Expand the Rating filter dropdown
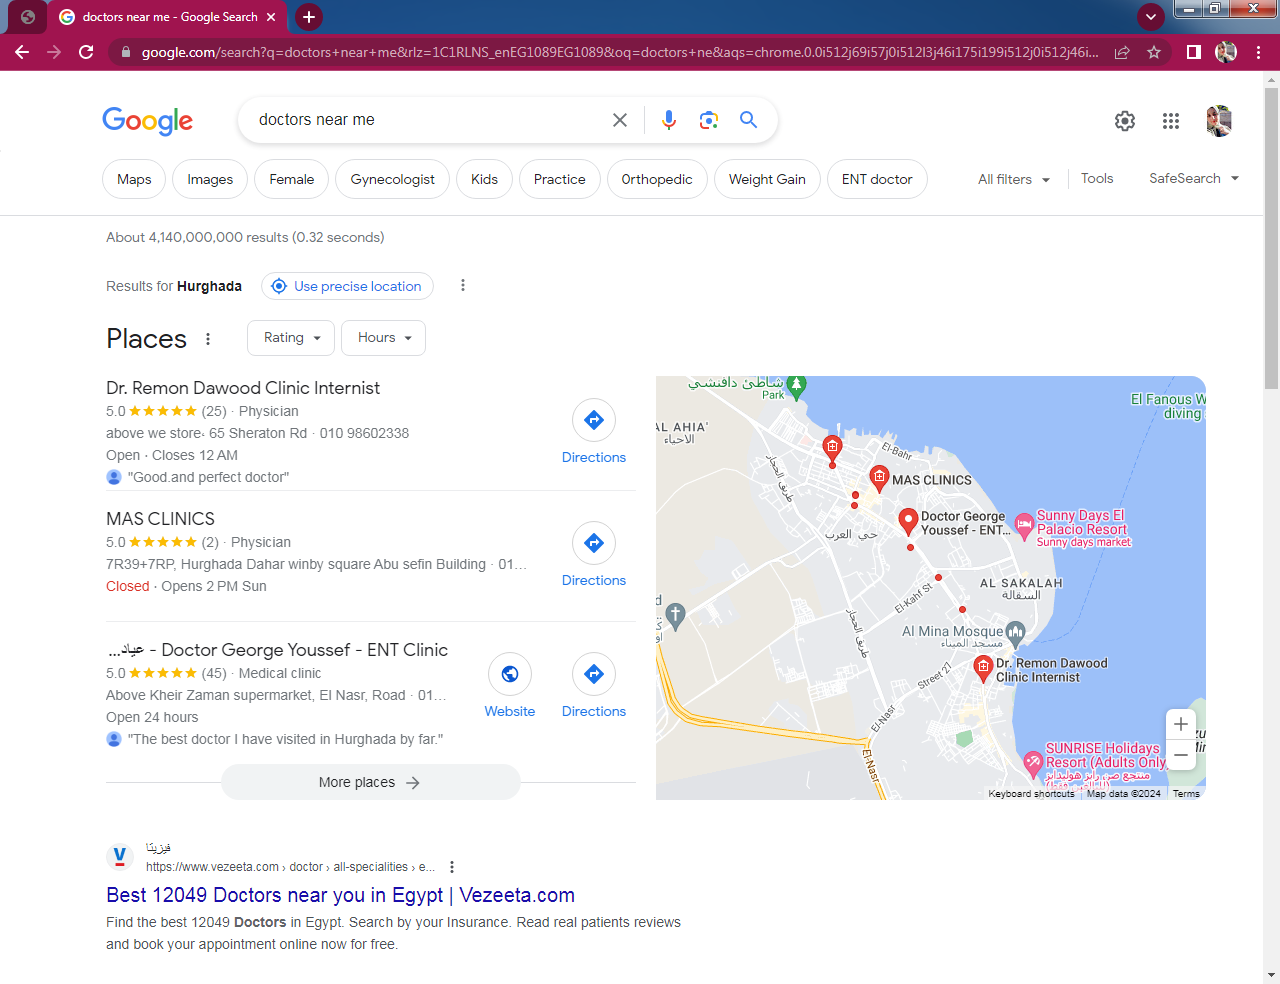1280x984 pixels. [291, 338]
